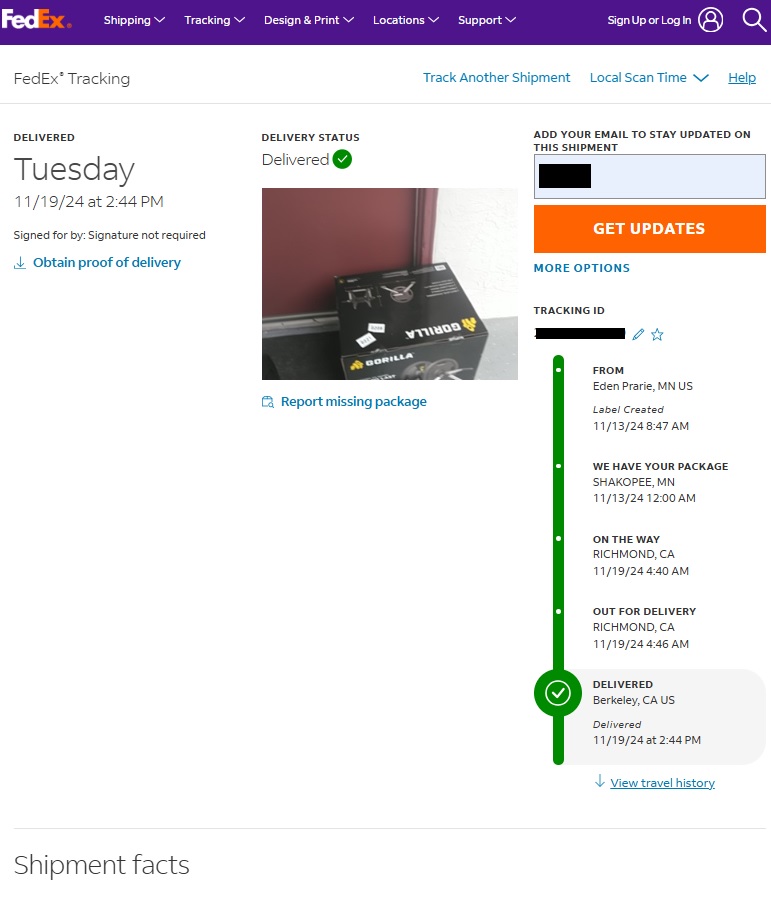Open the Locations menu
Image resolution: width=771 pixels, height=910 pixels.
pos(406,20)
